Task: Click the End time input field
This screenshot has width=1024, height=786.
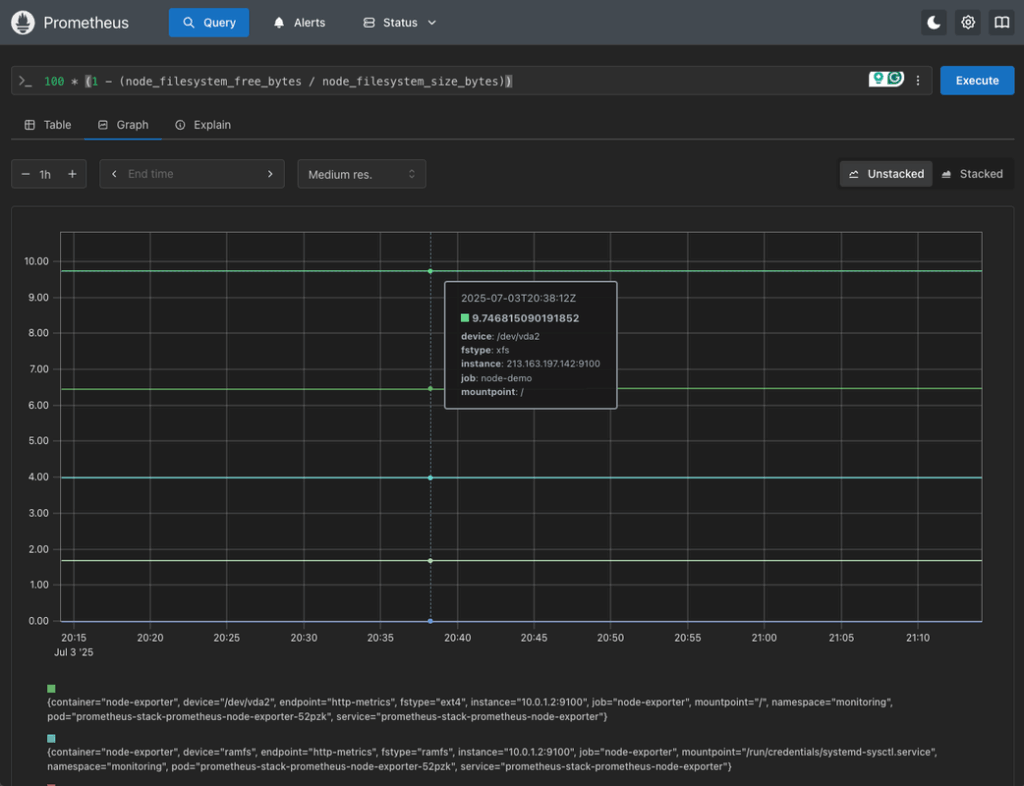Action: point(192,174)
